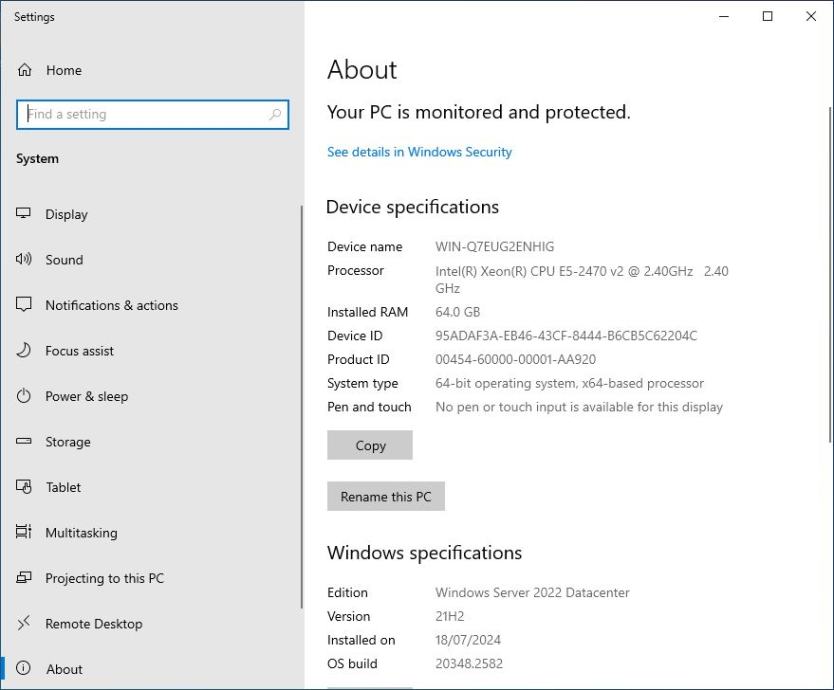Click the Power & sleep icon
Viewport: 834px width, 690px height.
point(25,396)
